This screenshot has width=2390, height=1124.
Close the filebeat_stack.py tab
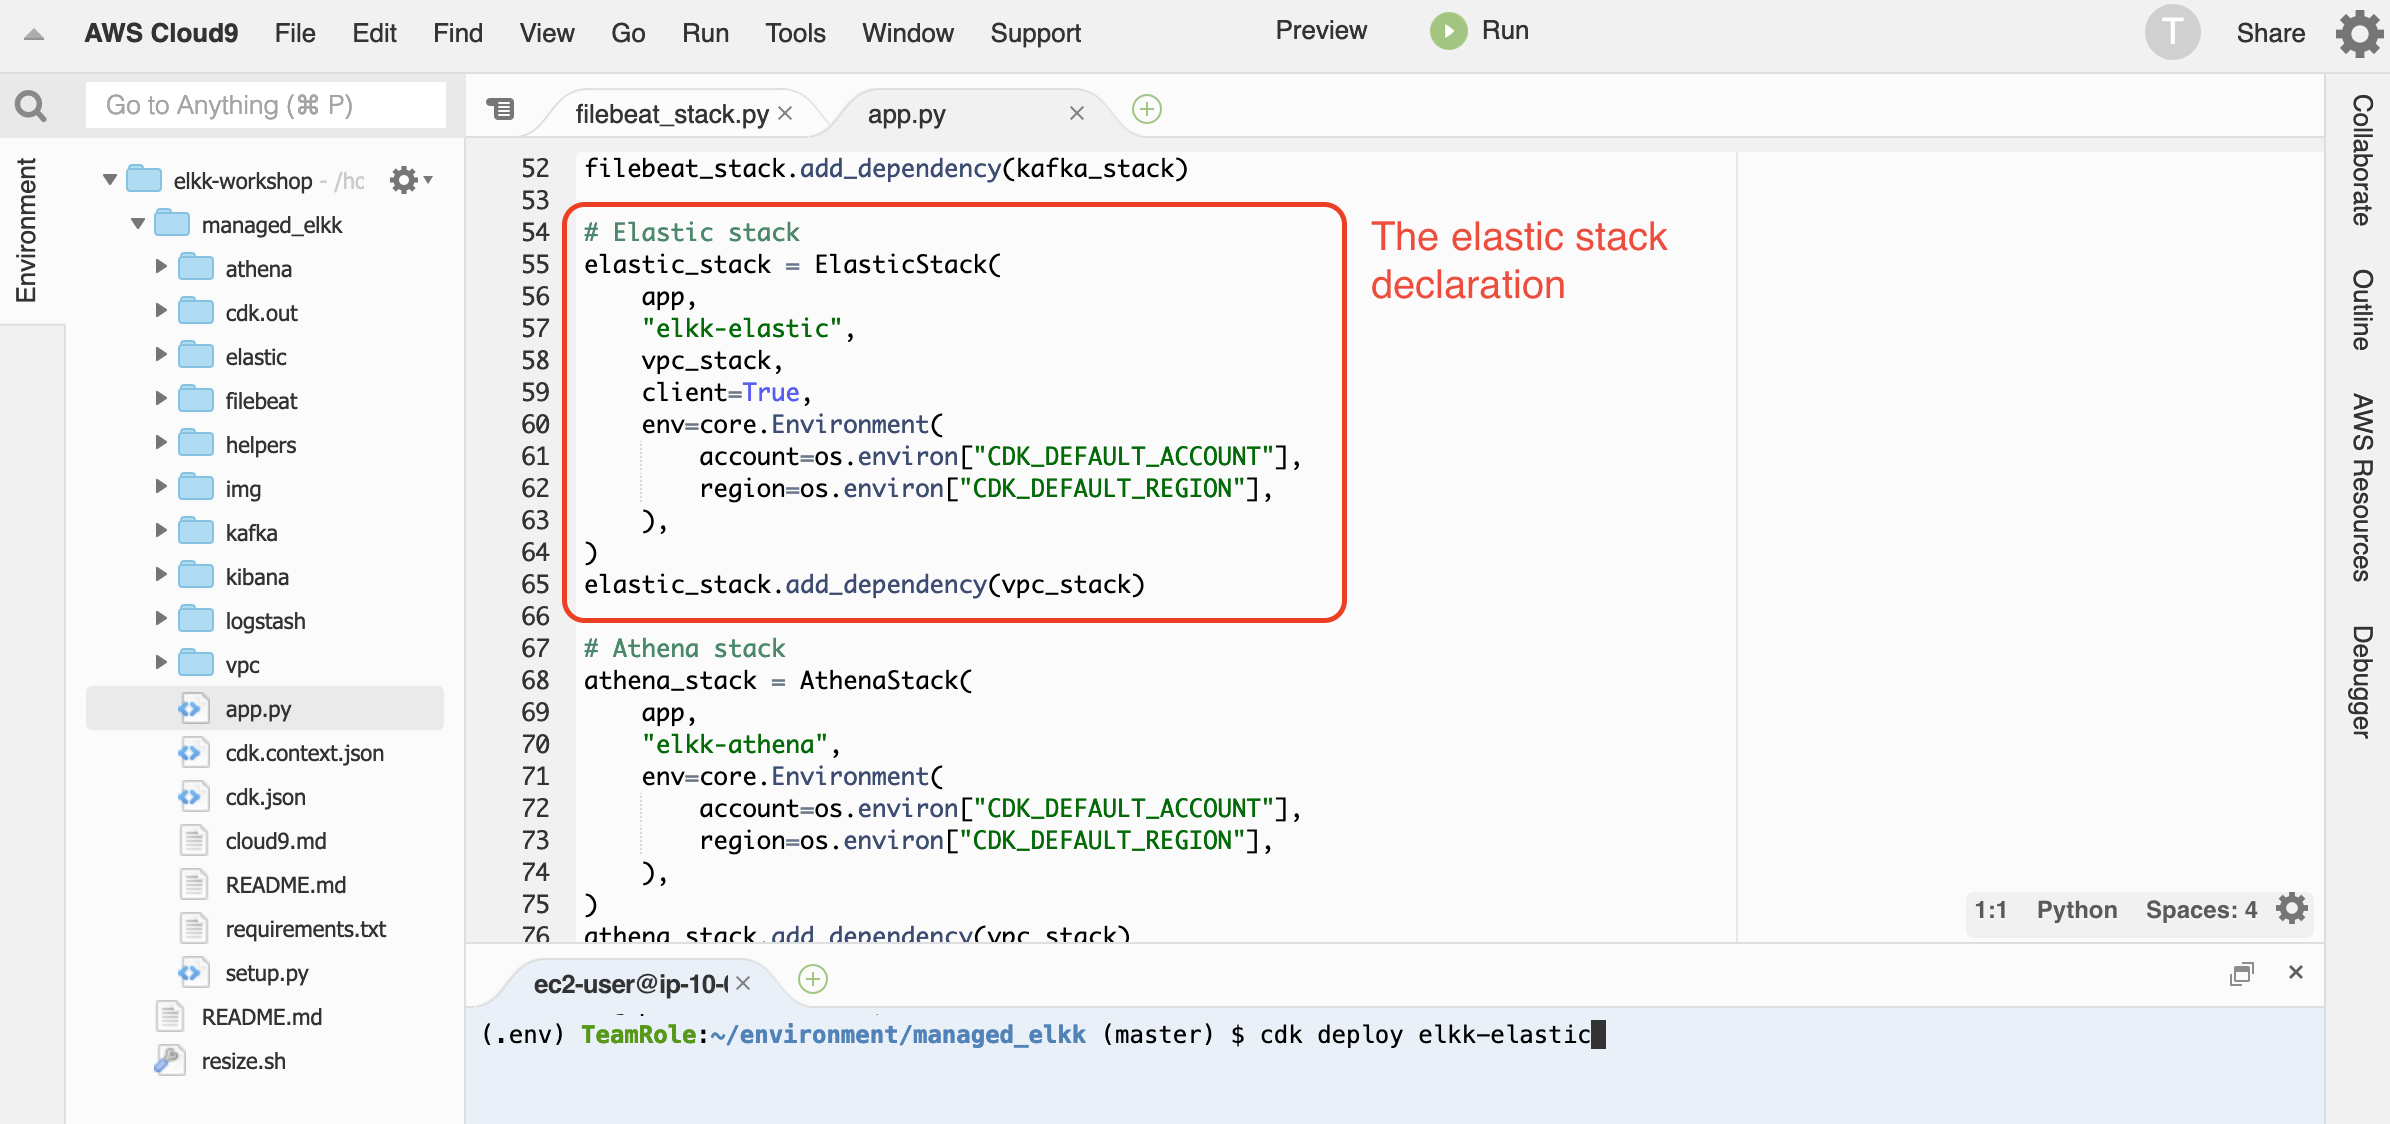[785, 113]
